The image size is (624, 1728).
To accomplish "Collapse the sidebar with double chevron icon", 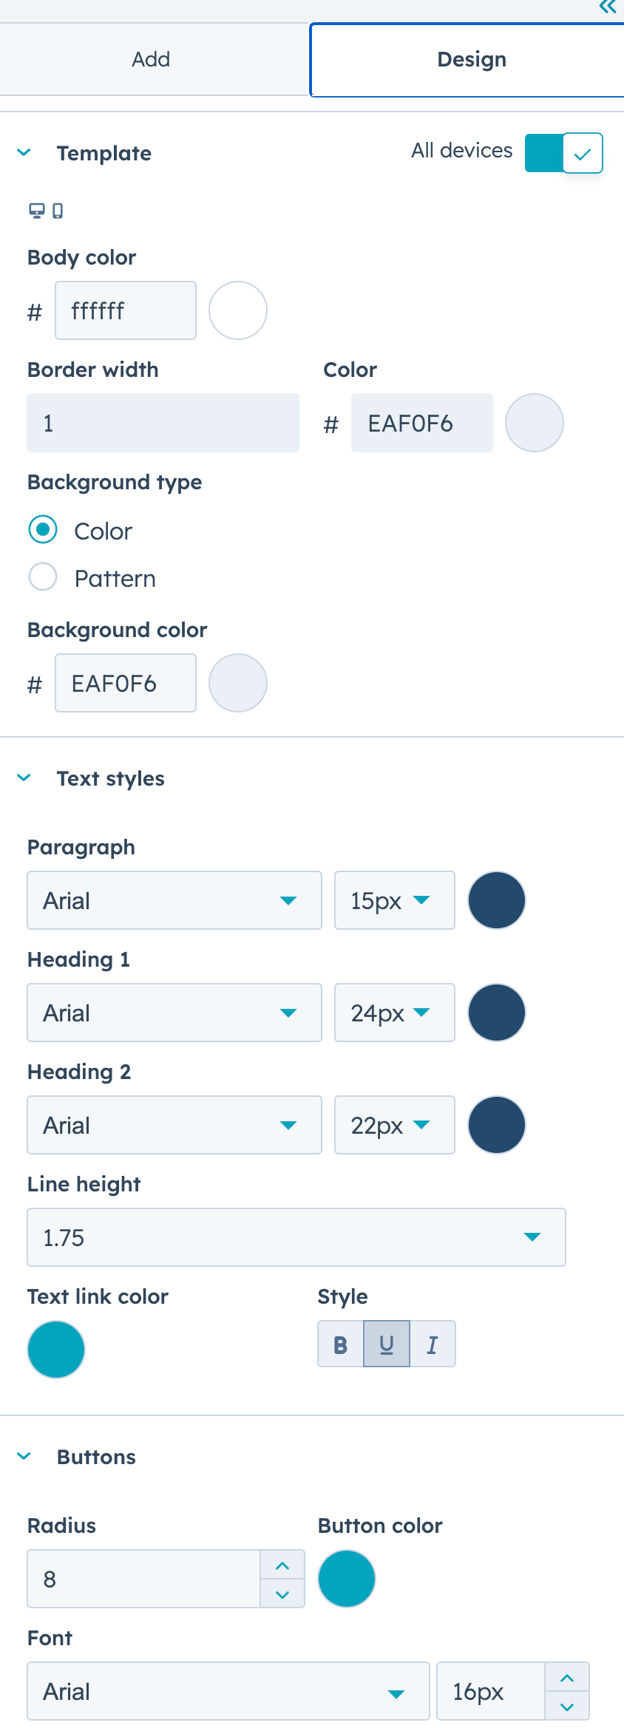I will click(607, 7).
